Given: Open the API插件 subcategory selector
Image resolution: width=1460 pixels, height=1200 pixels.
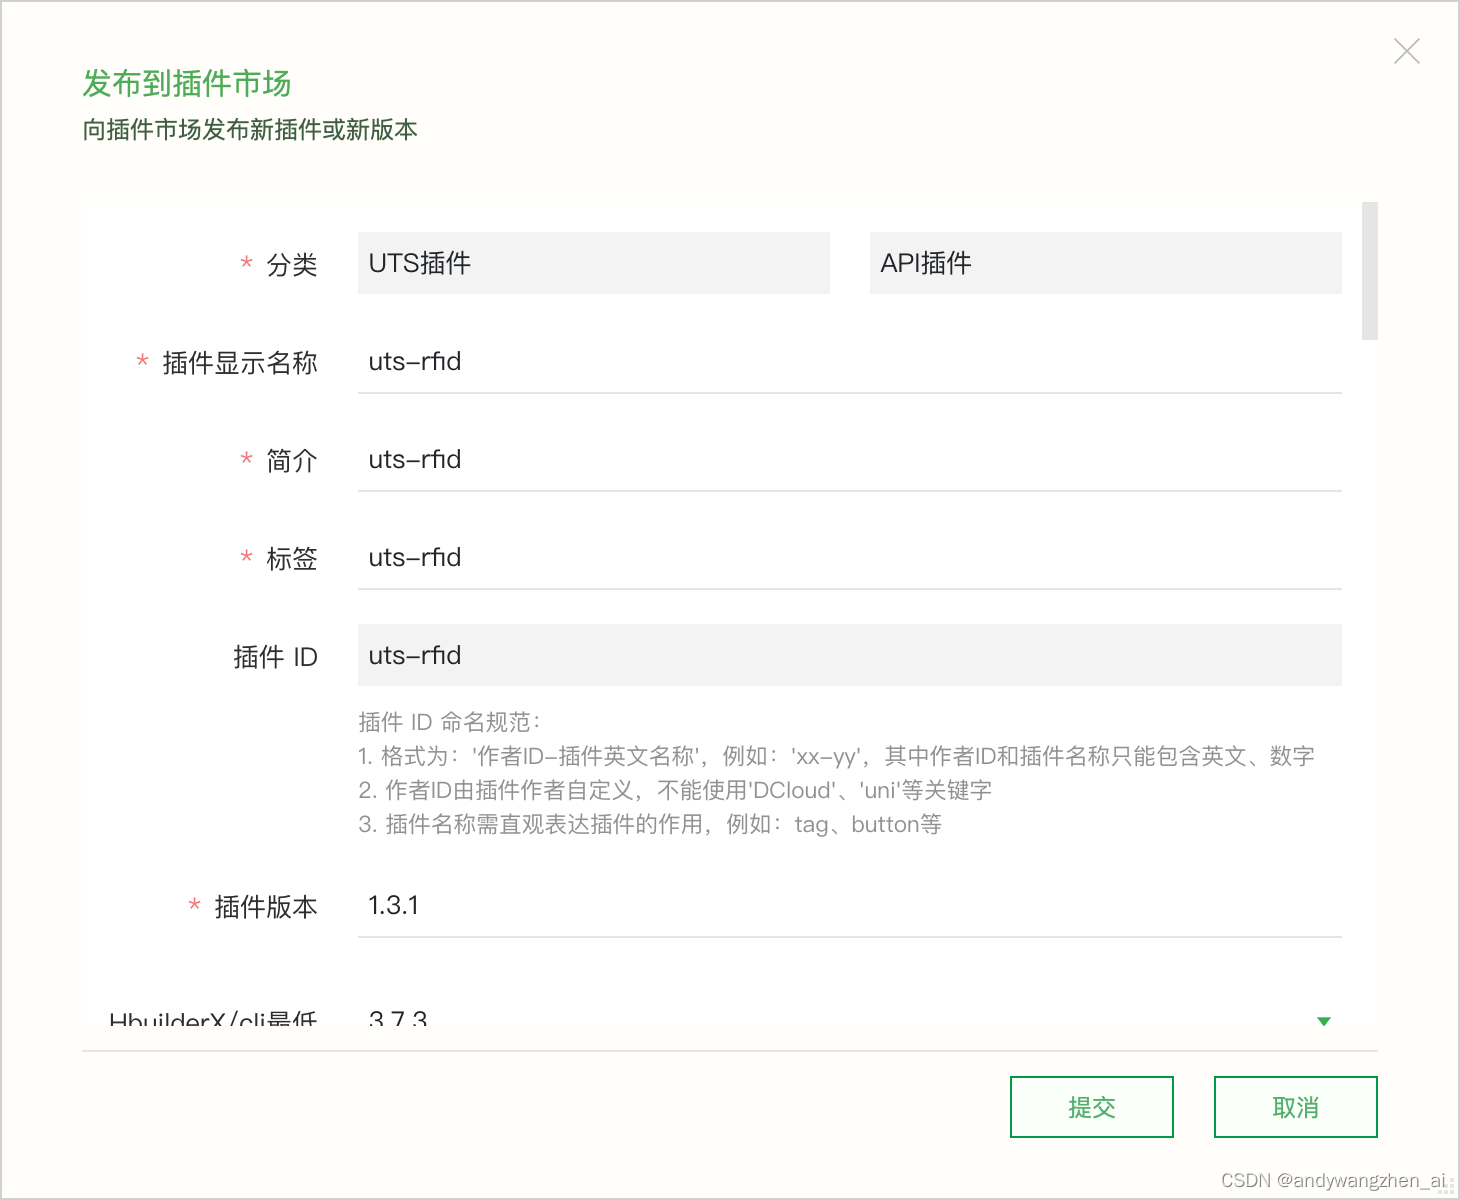Looking at the screenshot, I should pyautogui.click(x=1105, y=263).
